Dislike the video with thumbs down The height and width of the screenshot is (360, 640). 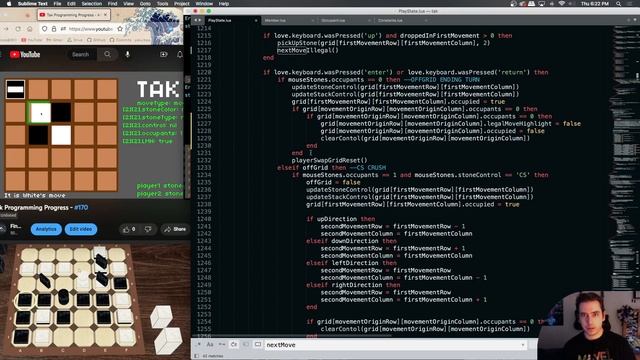point(148,229)
